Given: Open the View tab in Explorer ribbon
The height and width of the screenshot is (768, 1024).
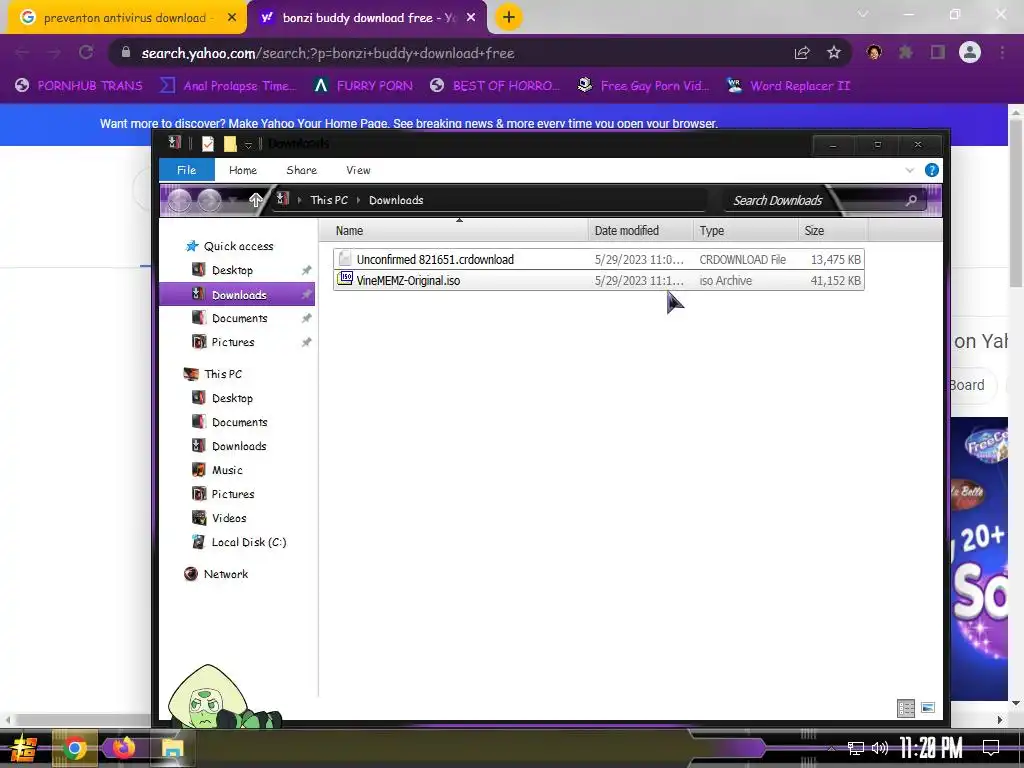Looking at the screenshot, I should (358, 170).
